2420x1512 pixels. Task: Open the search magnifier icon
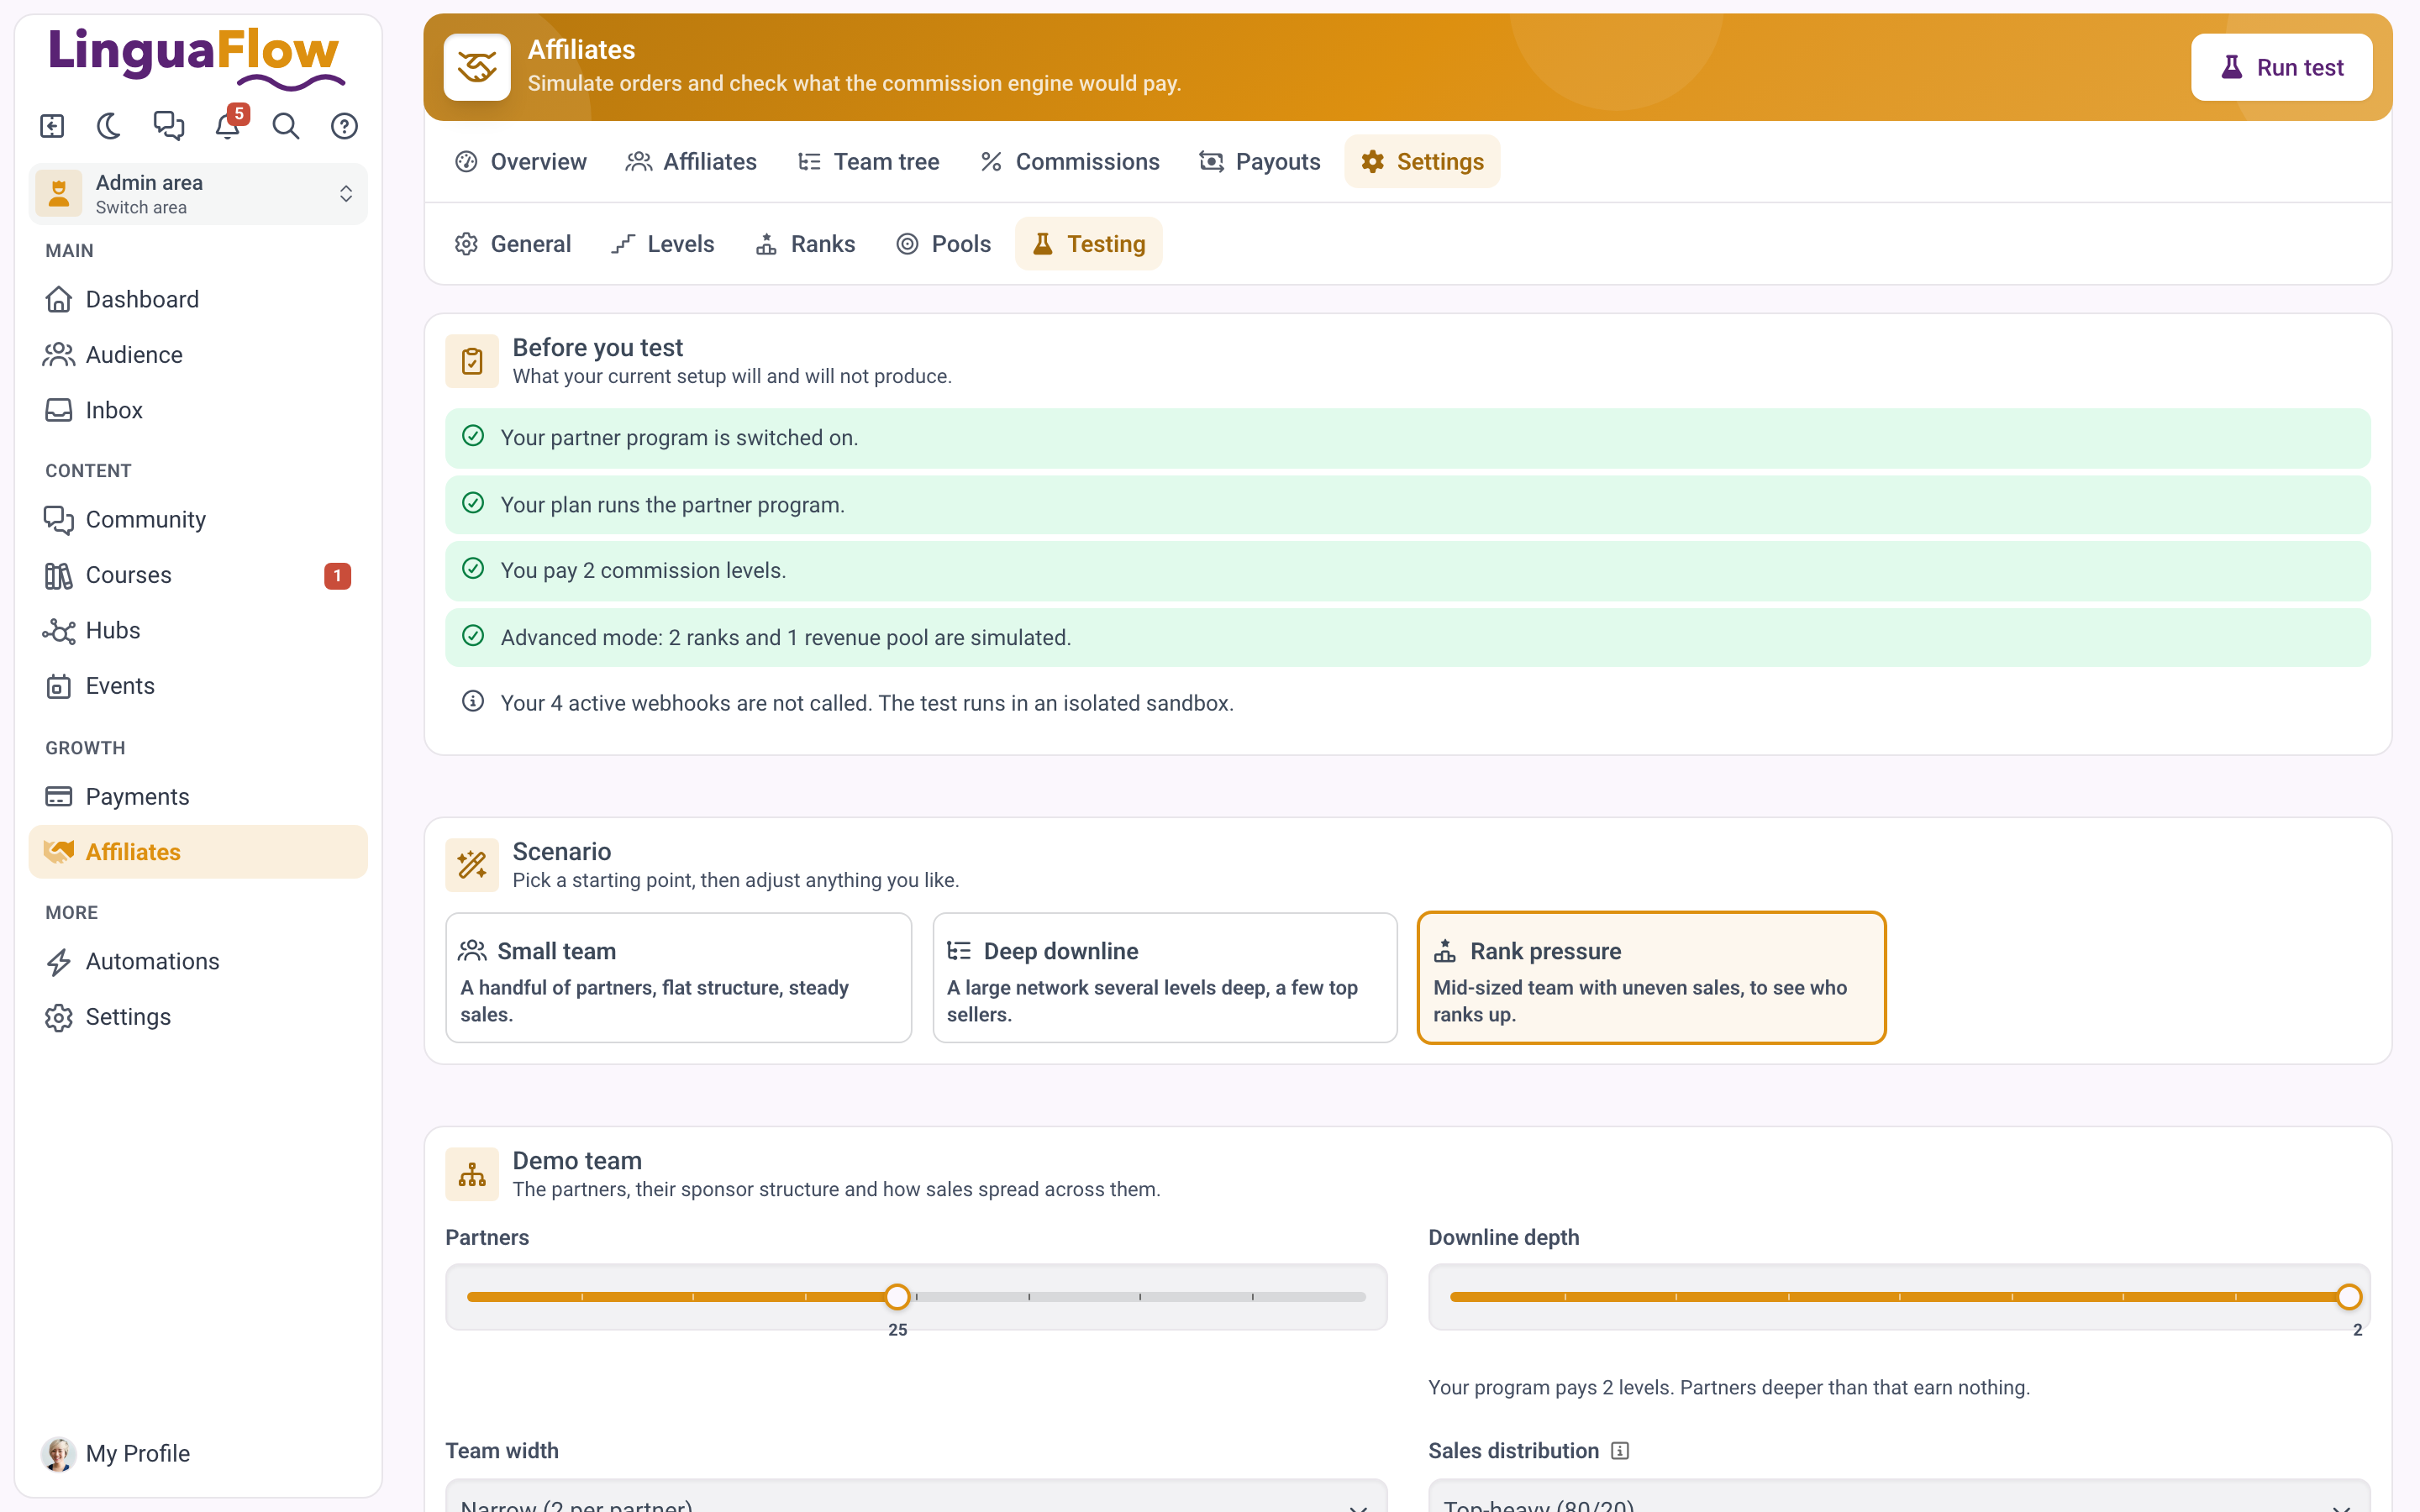coord(286,126)
